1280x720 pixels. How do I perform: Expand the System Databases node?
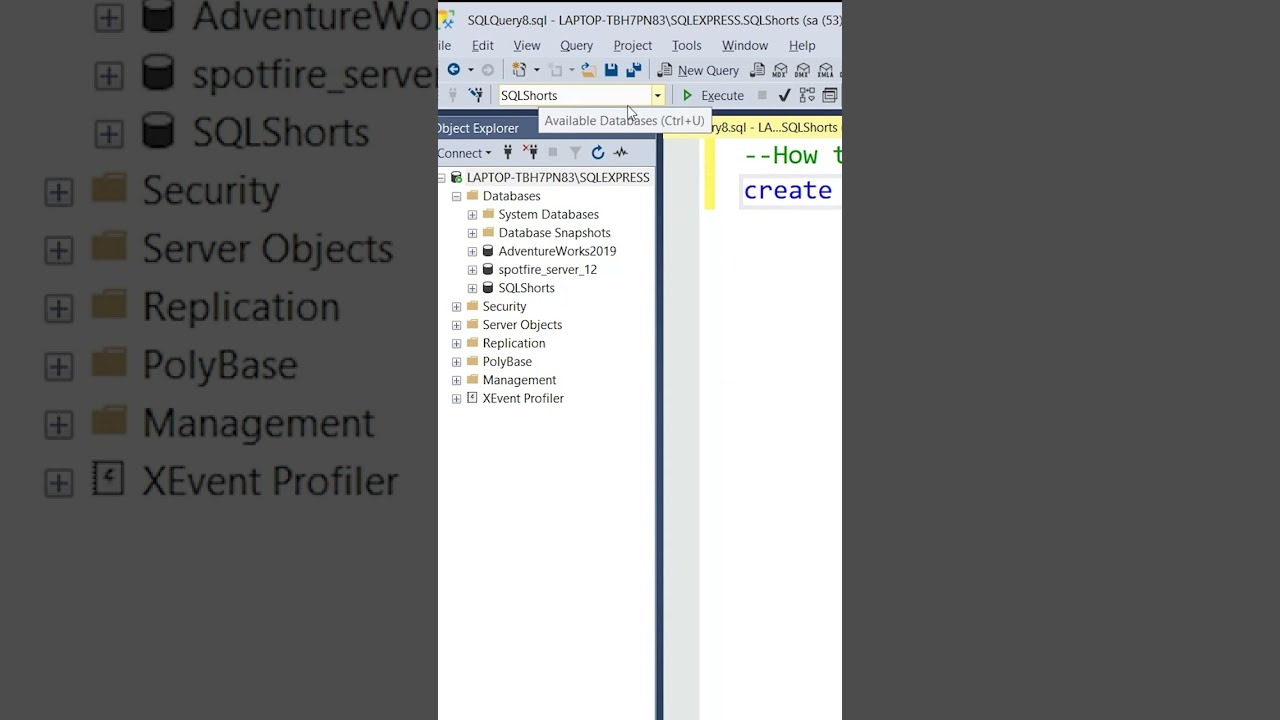coord(472,214)
